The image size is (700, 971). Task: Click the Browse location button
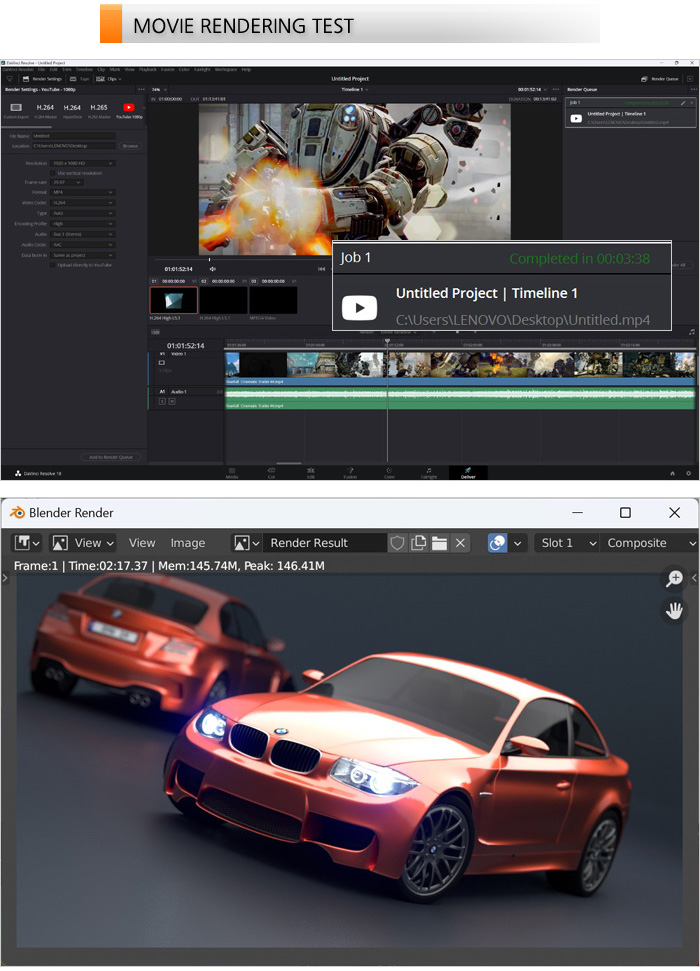coord(130,146)
